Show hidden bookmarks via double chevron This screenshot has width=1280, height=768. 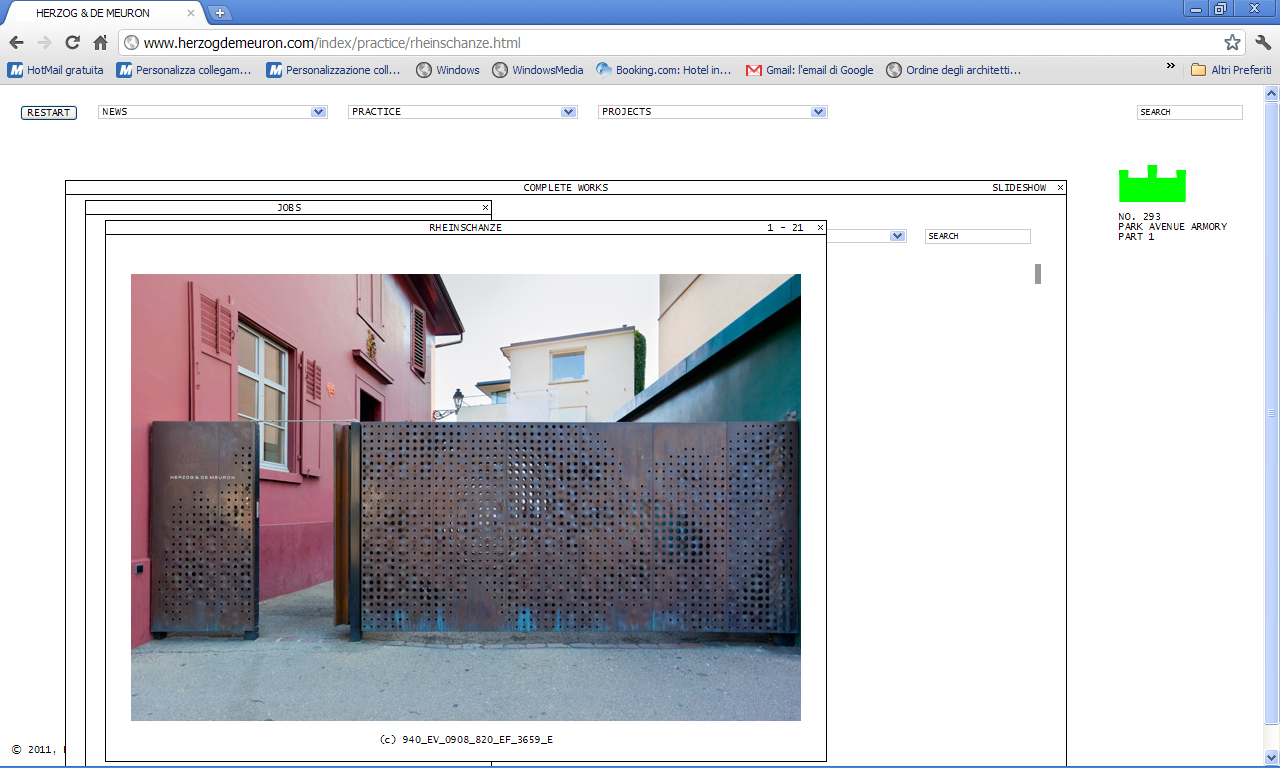coord(1170,68)
